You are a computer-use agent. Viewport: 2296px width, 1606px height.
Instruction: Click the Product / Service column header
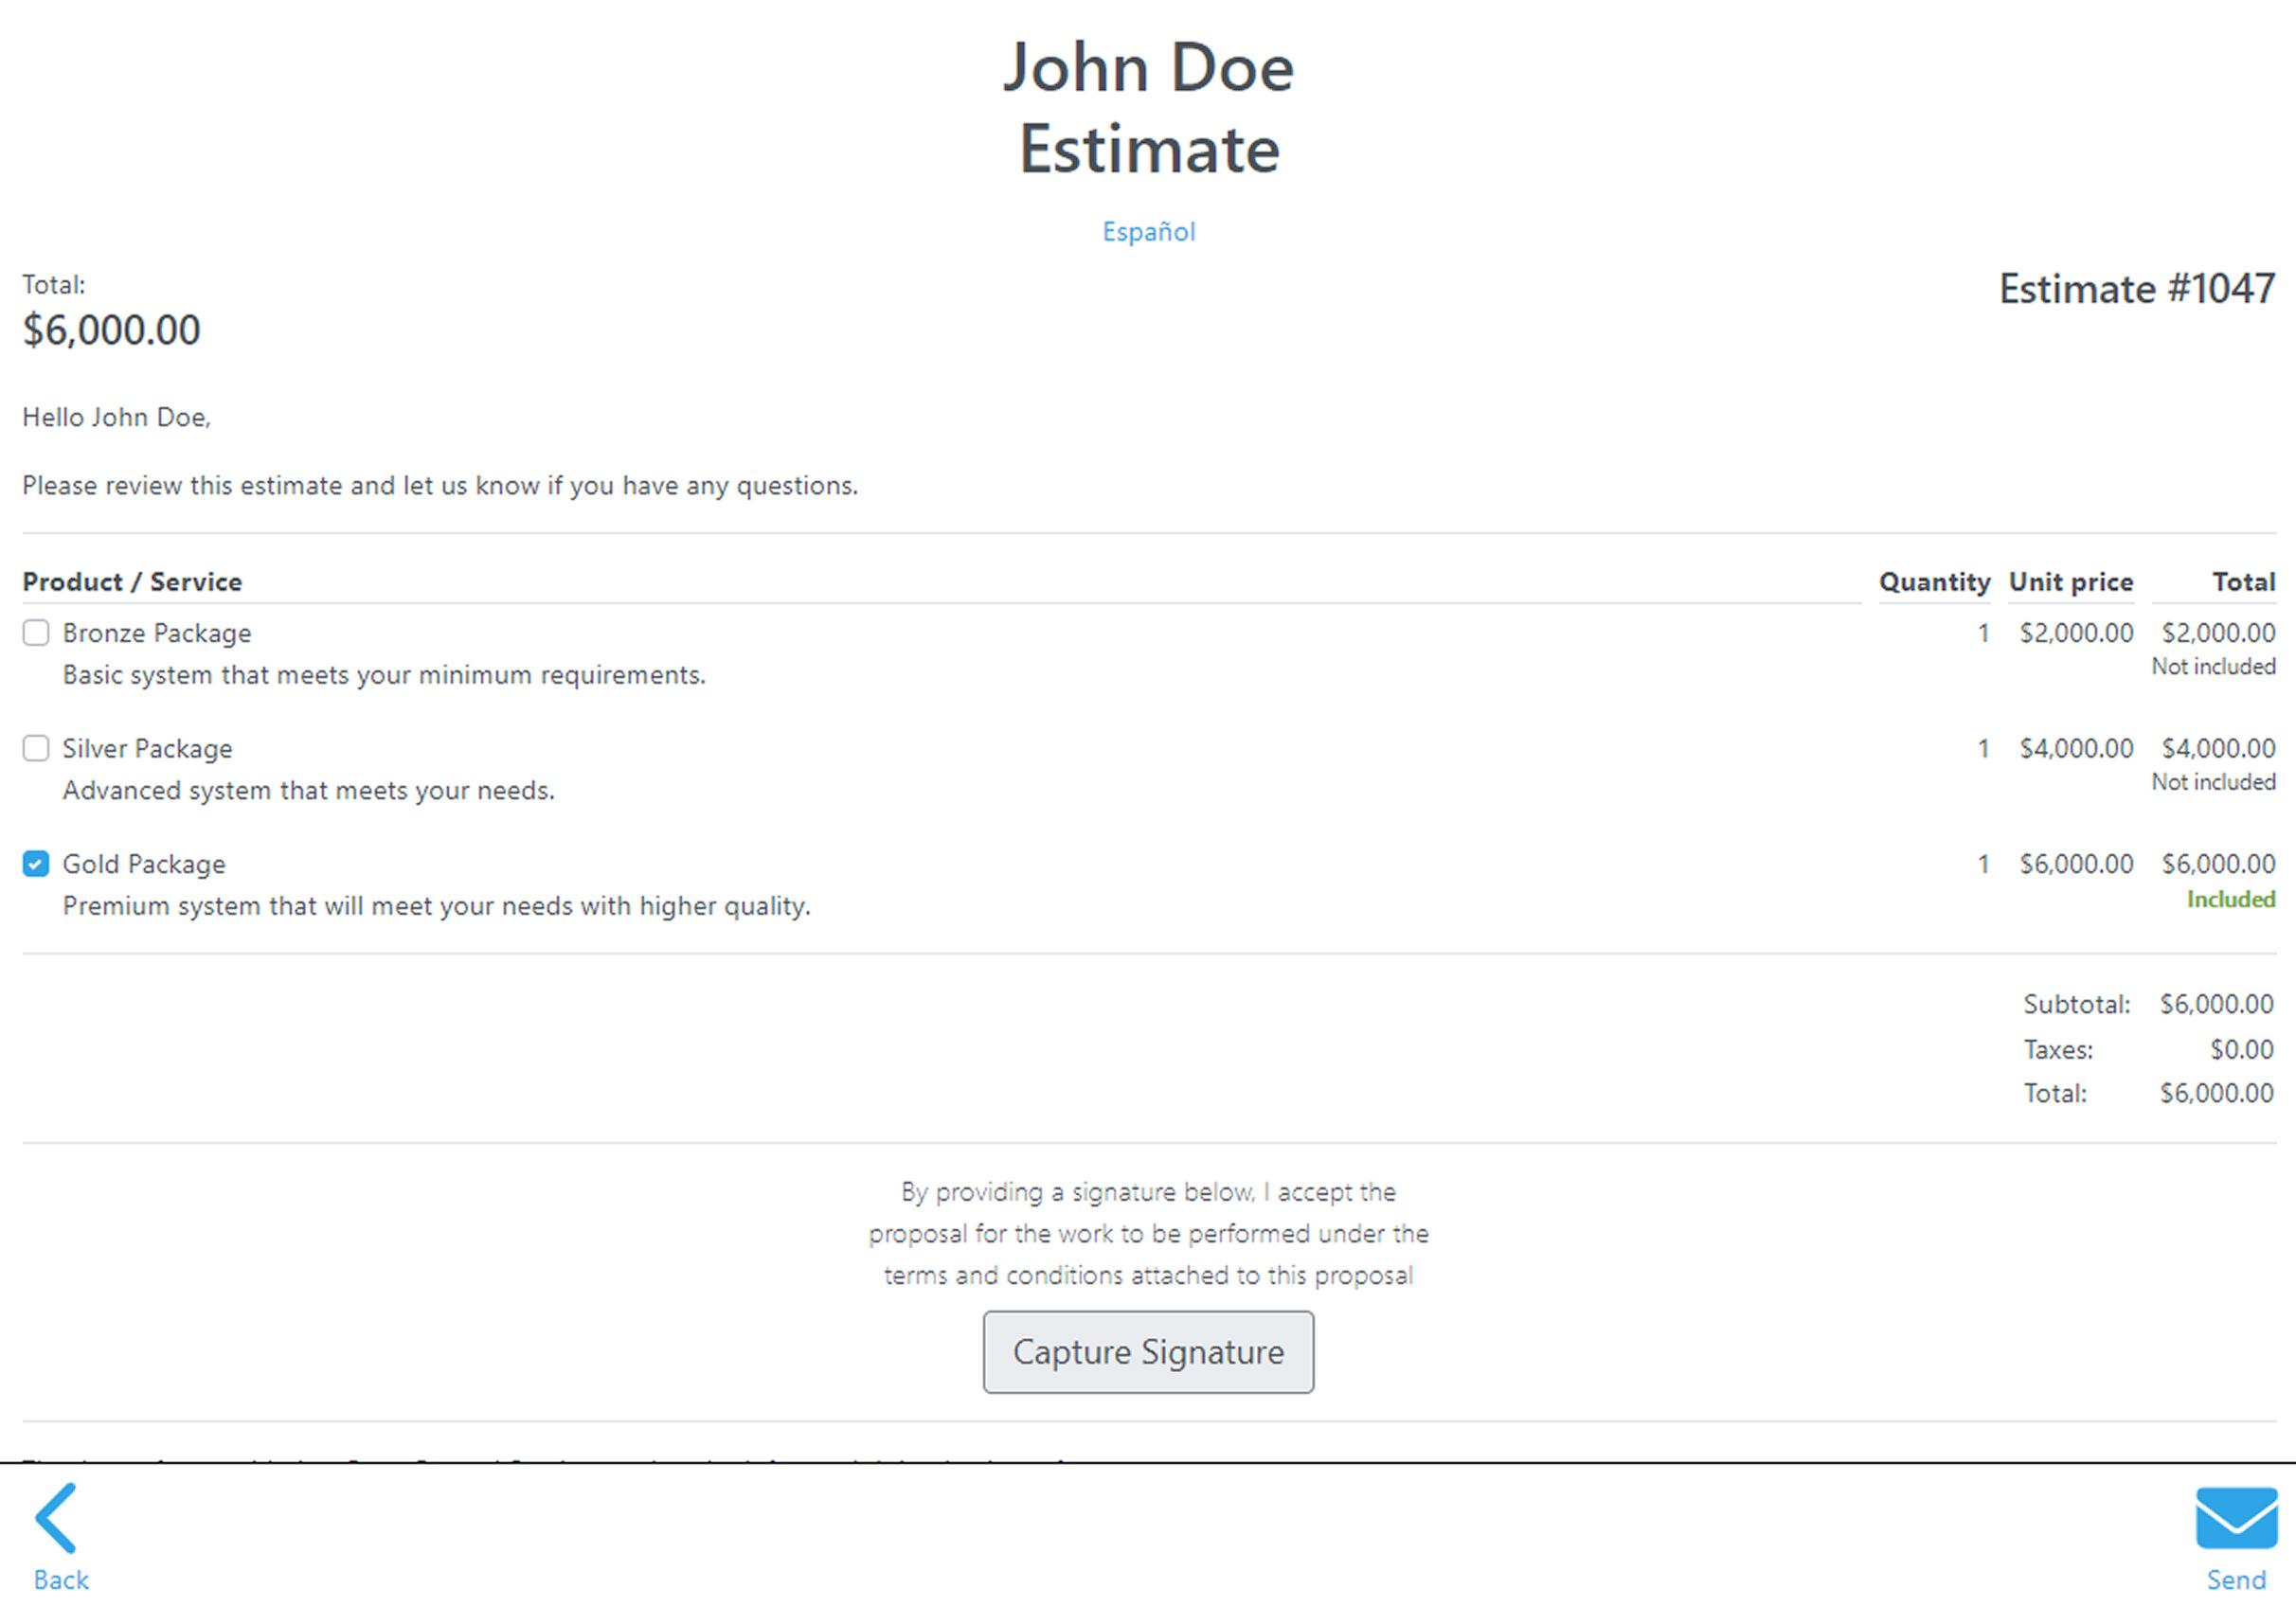coord(132,582)
